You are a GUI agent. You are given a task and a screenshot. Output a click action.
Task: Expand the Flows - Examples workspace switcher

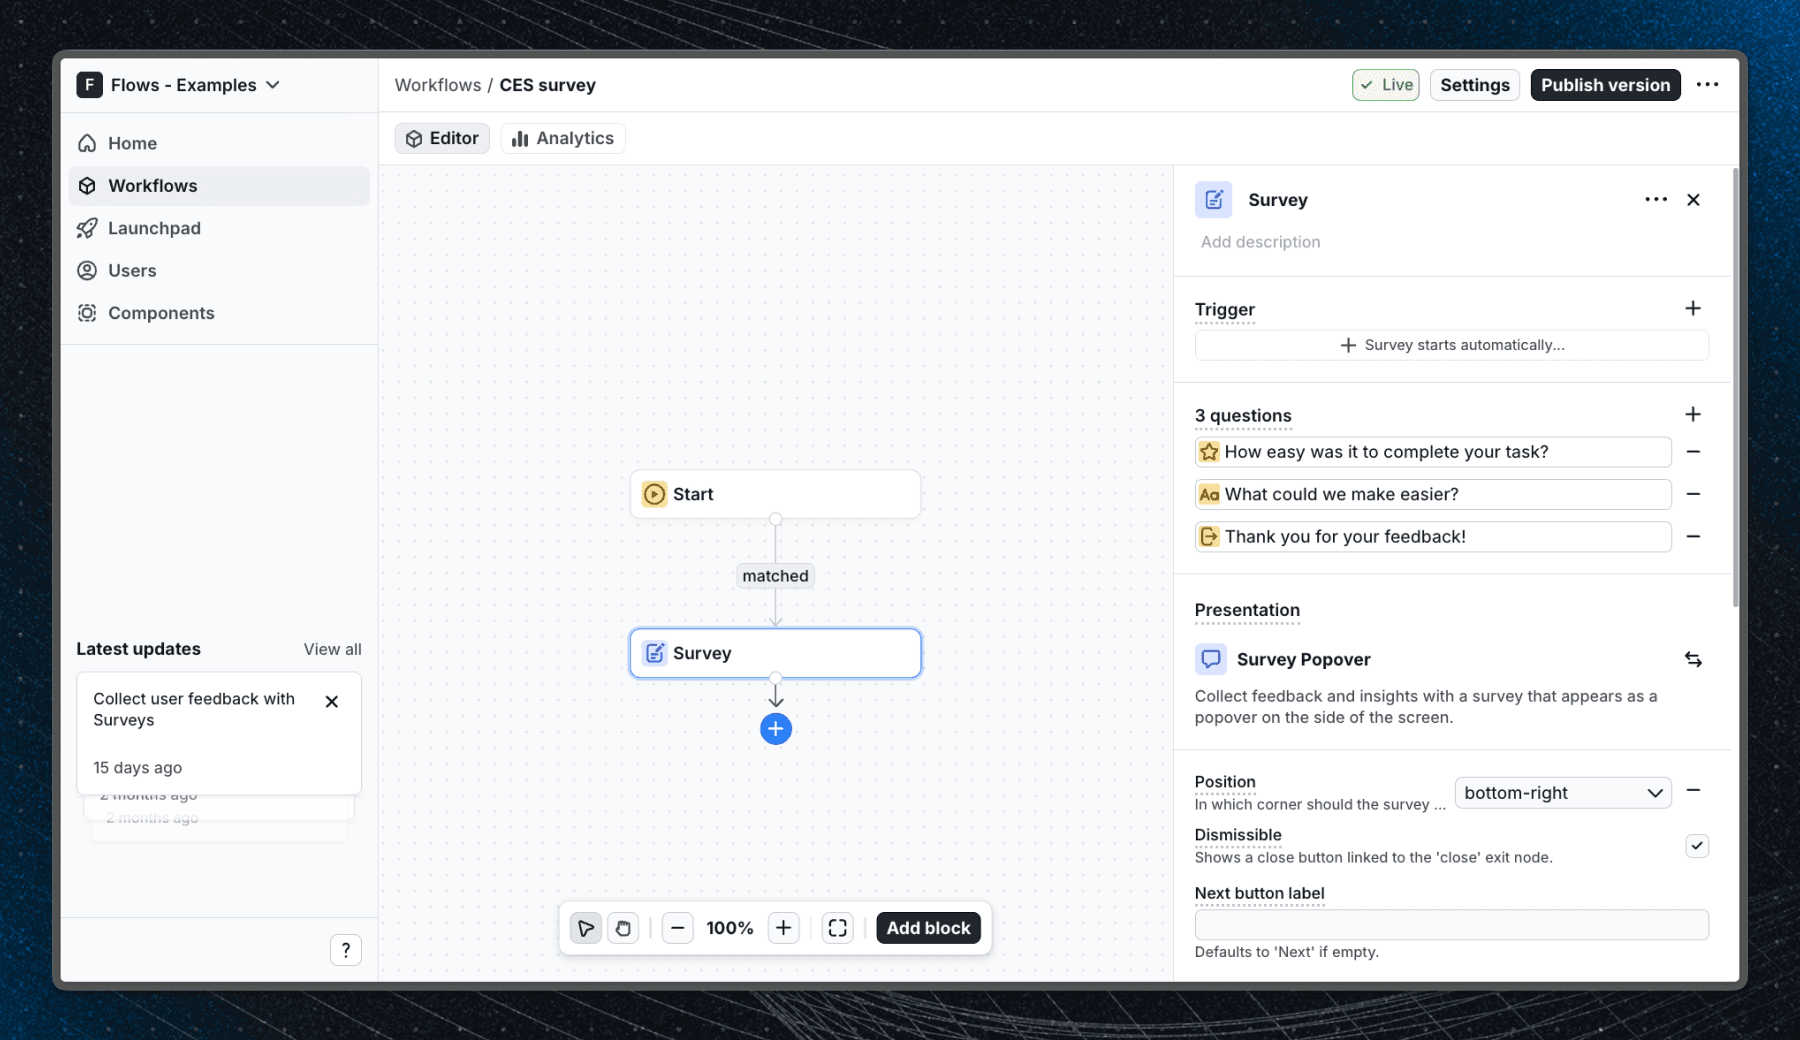click(x=179, y=85)
